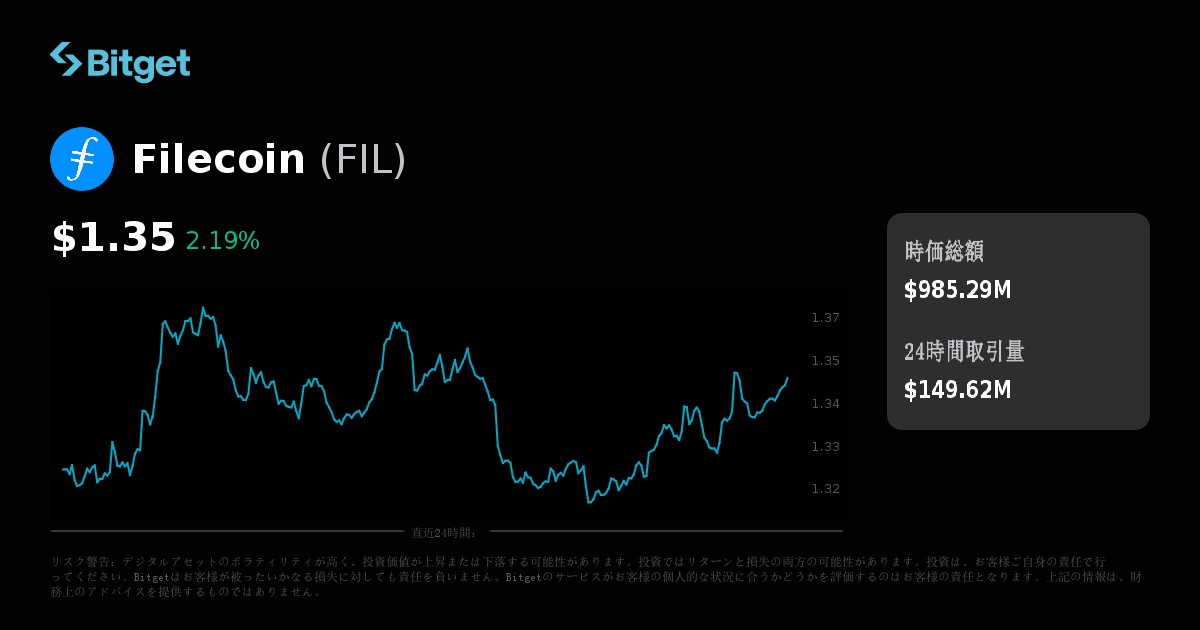Expand the market stats info card
The width and height of the screenshot is (1200, 630).
1017,321
